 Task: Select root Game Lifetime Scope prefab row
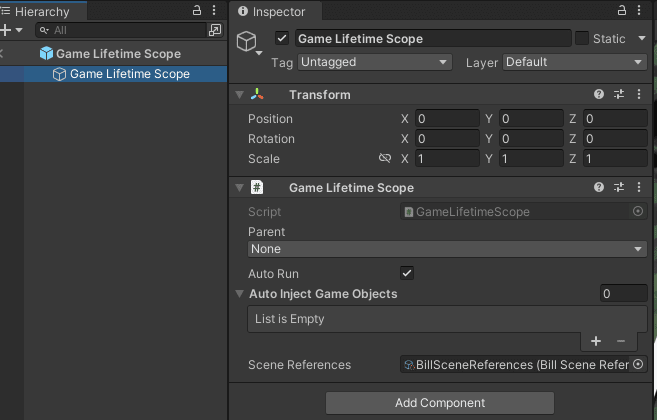coord(114,54)
